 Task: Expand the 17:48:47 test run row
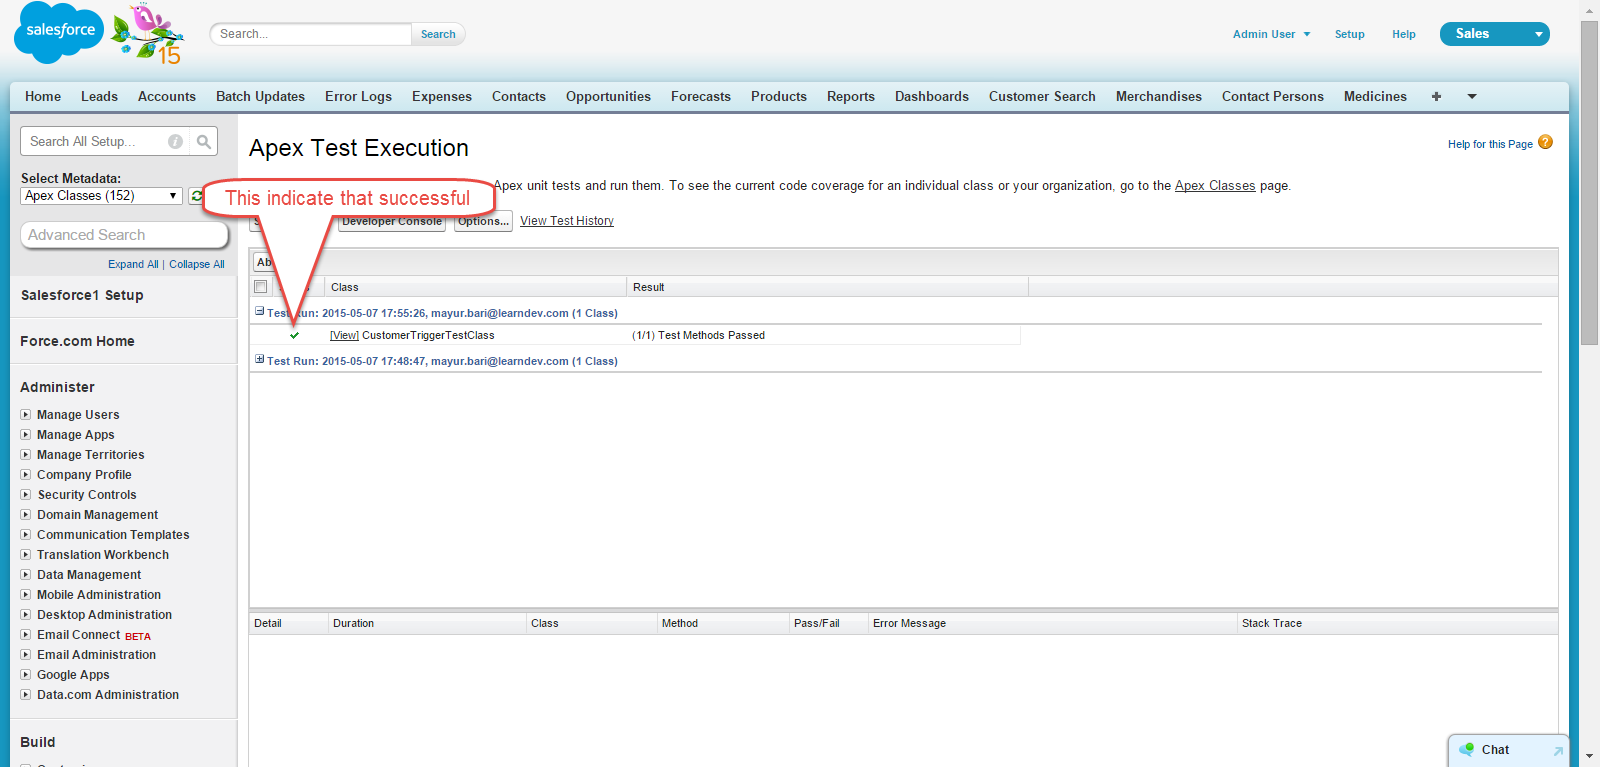(x=260, y=360)
